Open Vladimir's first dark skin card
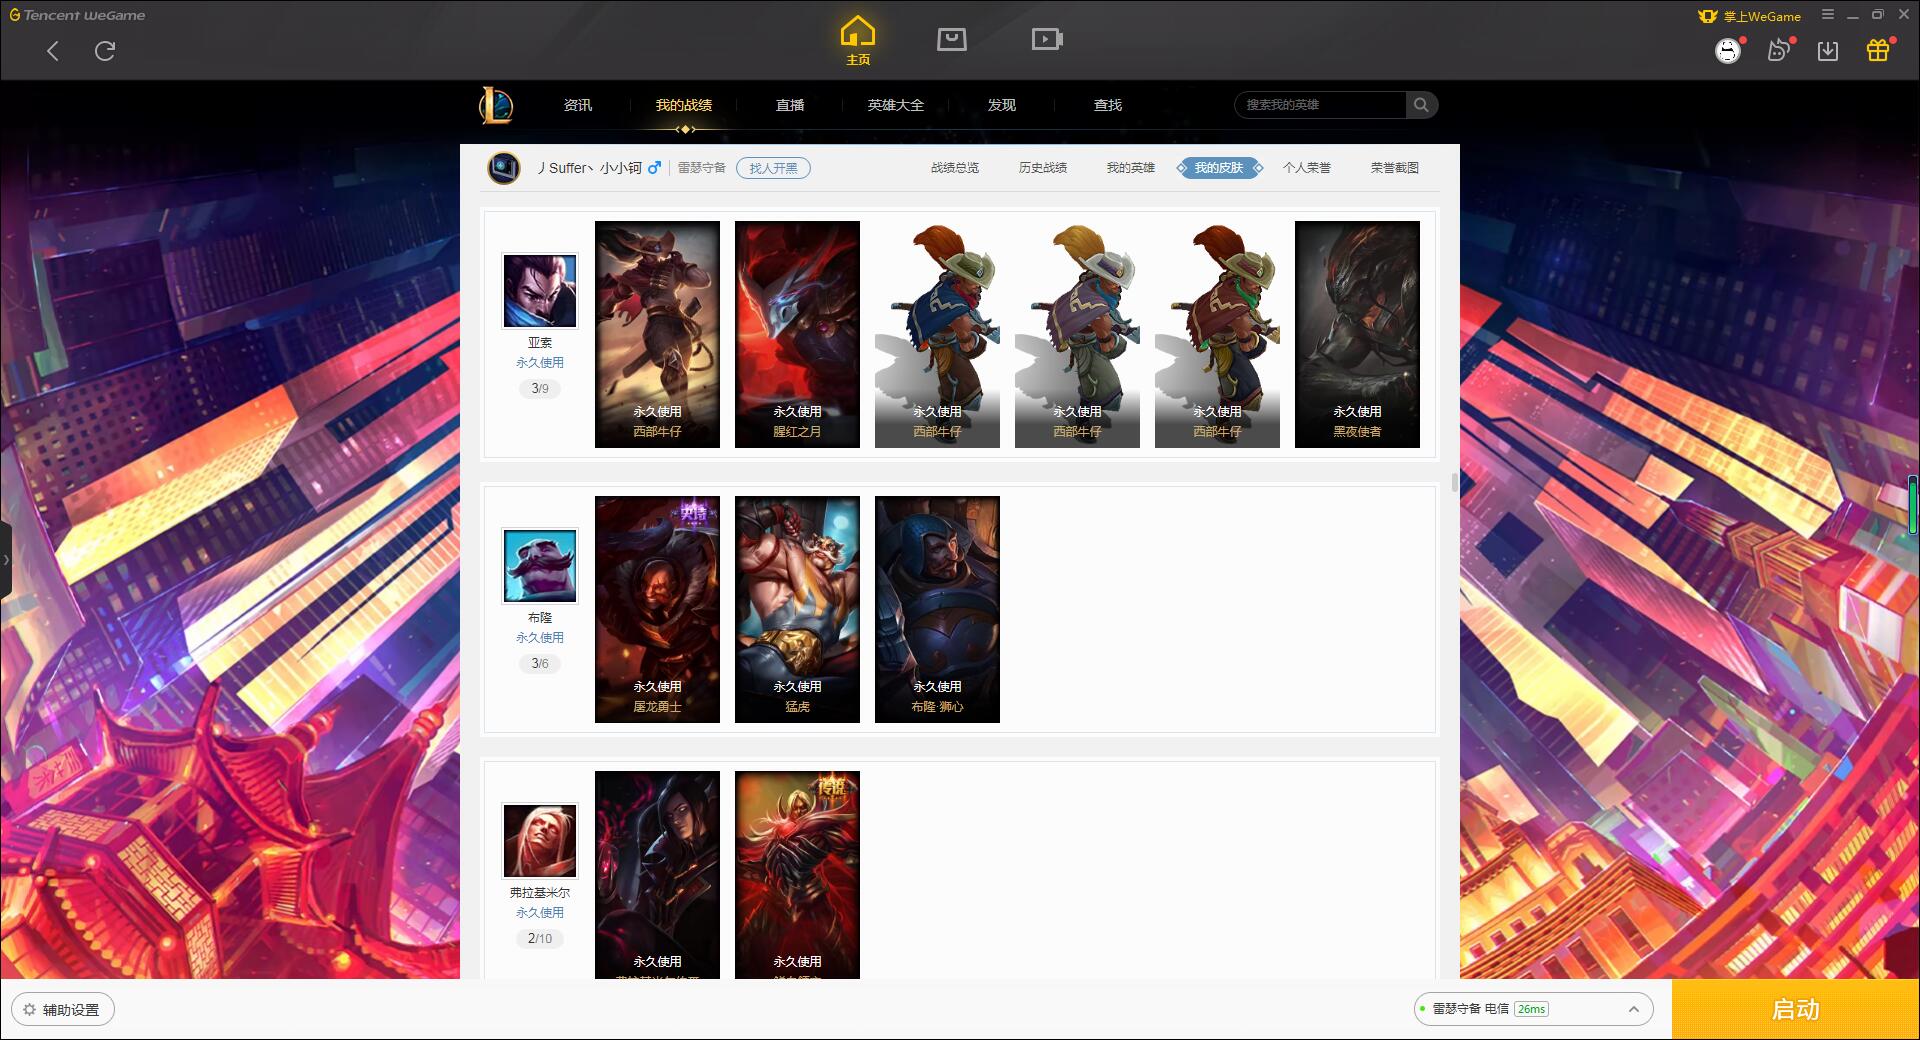The image size is (1920, 1040). 657,875
